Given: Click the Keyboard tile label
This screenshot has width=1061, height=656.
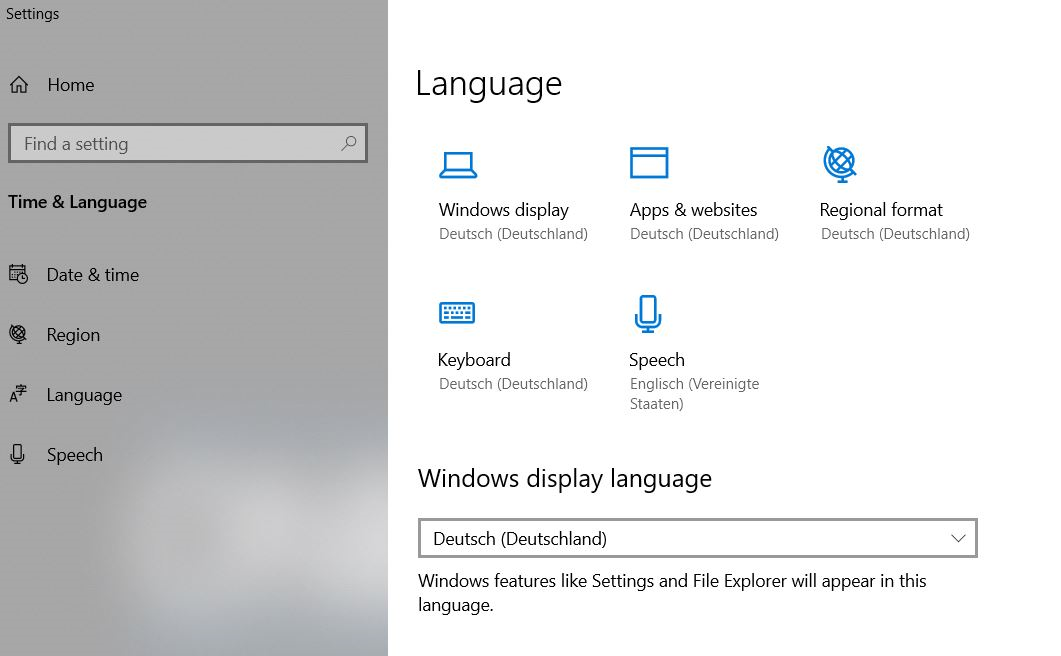Looking at the screenshot, I should click(x=474, y=360).
